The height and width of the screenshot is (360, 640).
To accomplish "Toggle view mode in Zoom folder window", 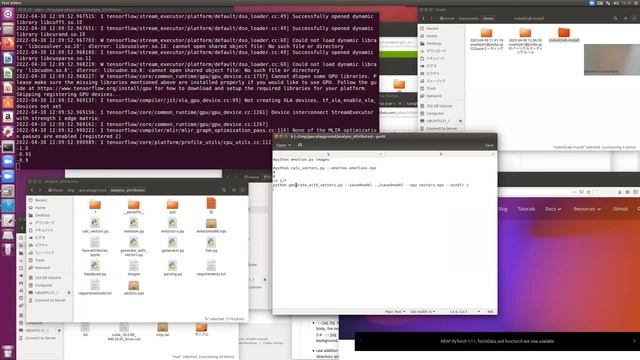I will pos(625,18).
